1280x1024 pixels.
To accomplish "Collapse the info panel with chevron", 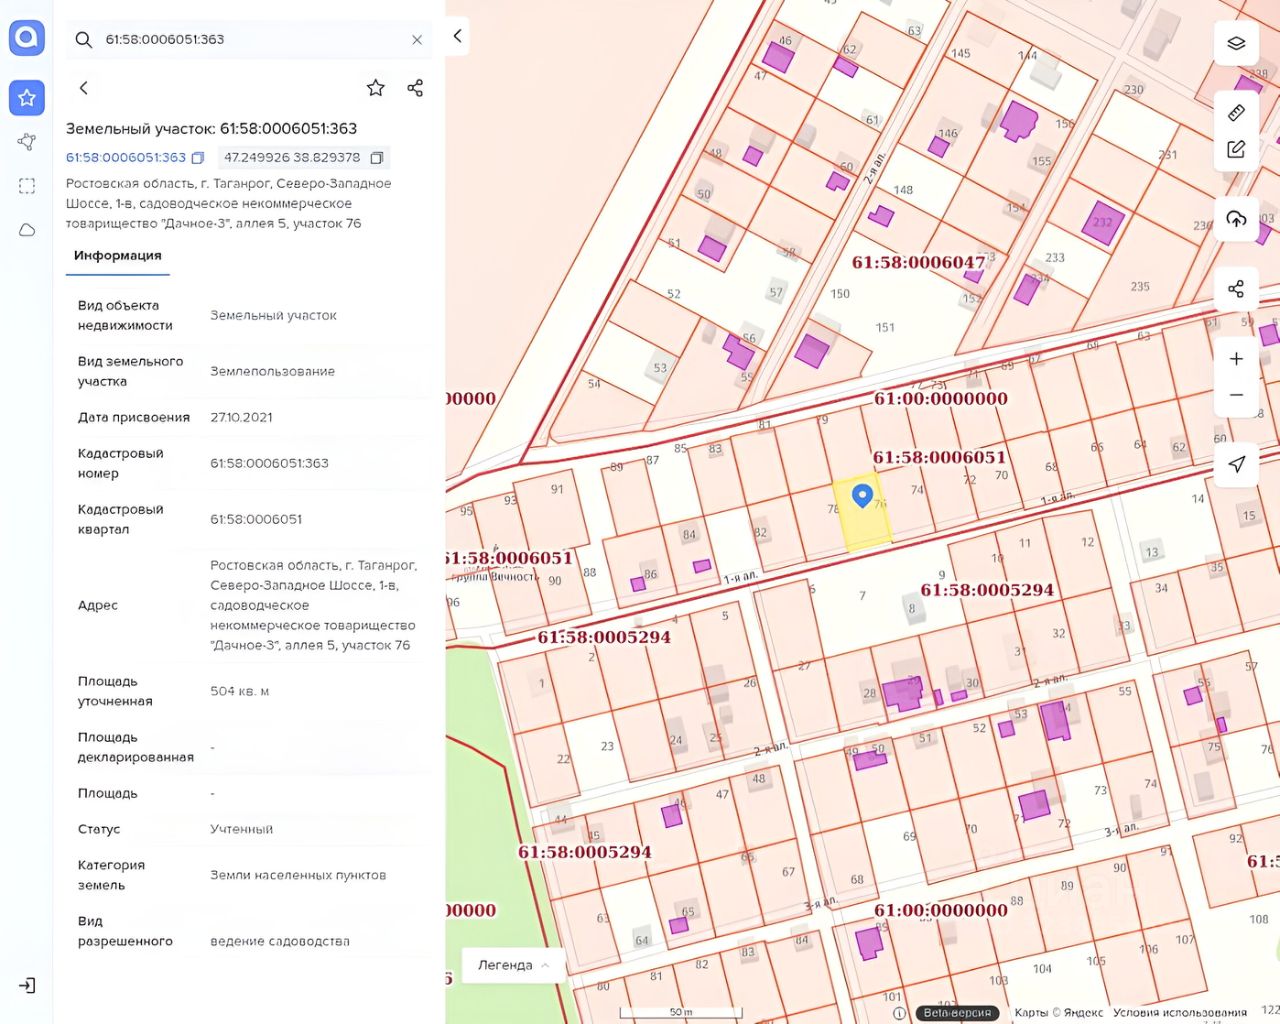I will pyautogui.click(x=457, y=36).
